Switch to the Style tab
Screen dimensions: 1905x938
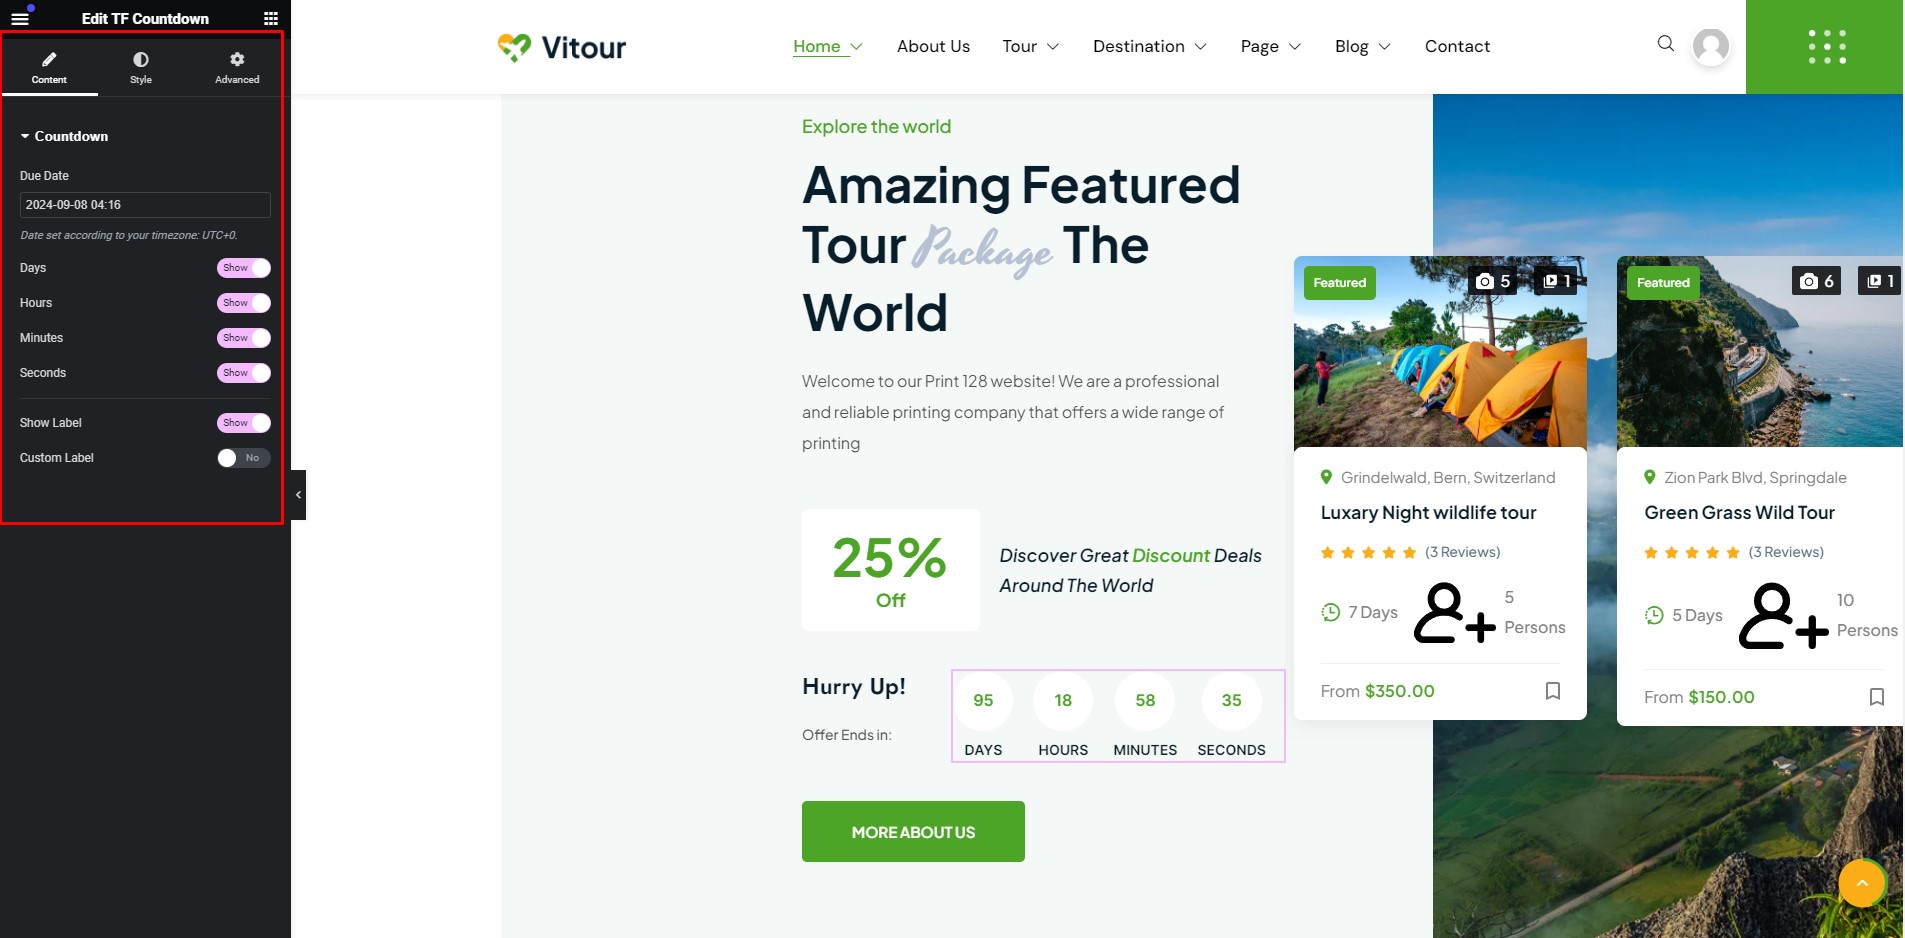[x=141, y=68]
